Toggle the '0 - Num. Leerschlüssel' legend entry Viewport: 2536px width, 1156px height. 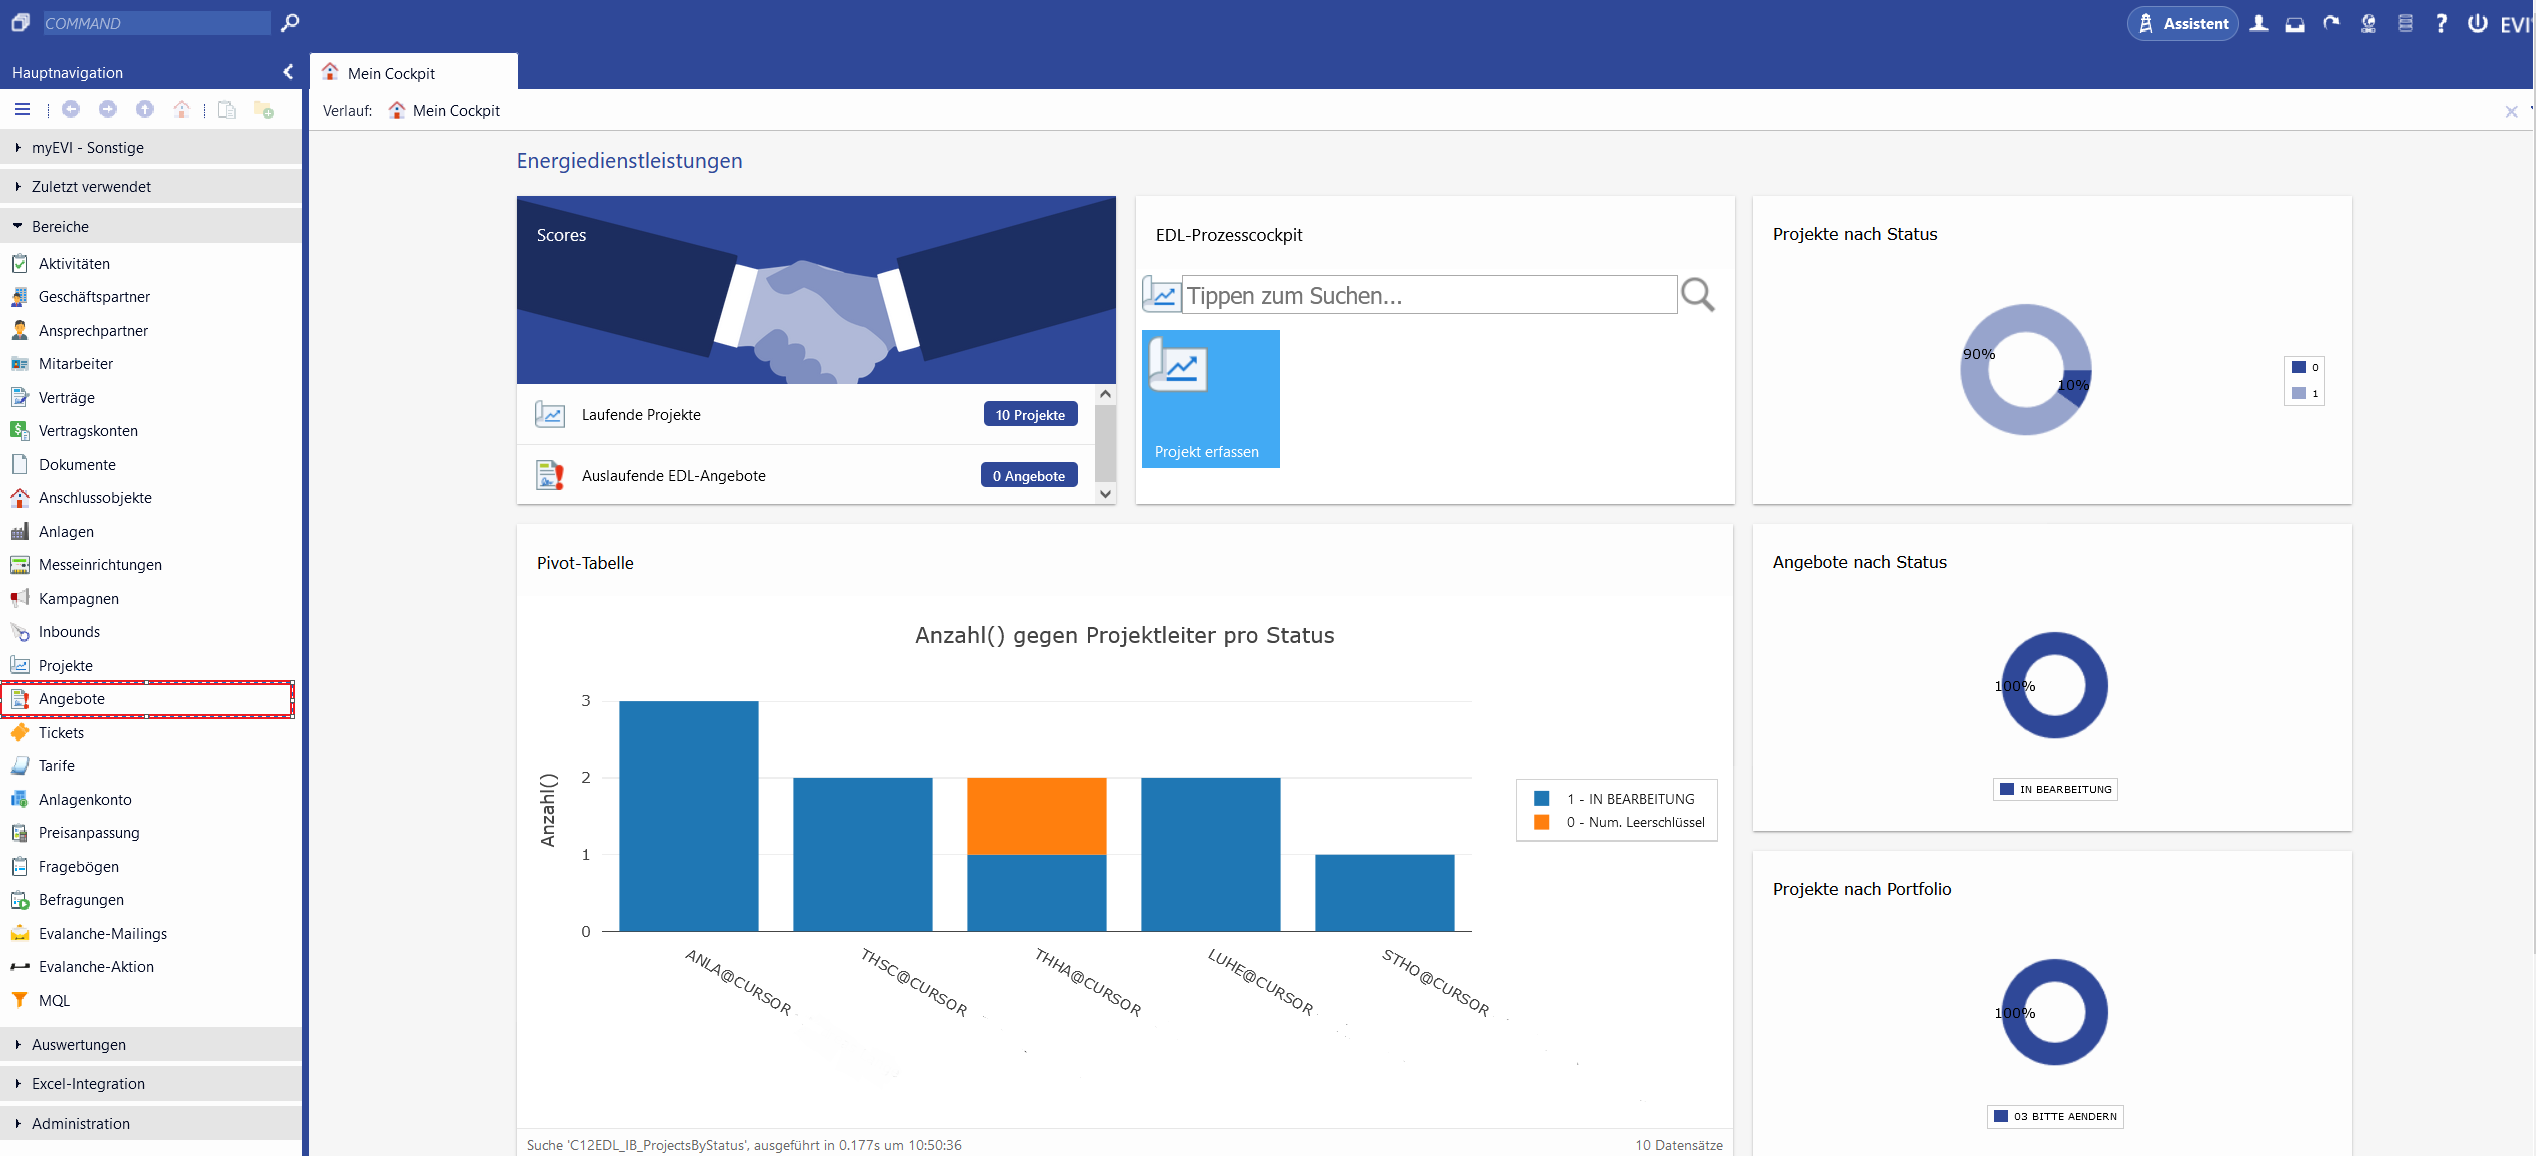[x=1634, y=822]
